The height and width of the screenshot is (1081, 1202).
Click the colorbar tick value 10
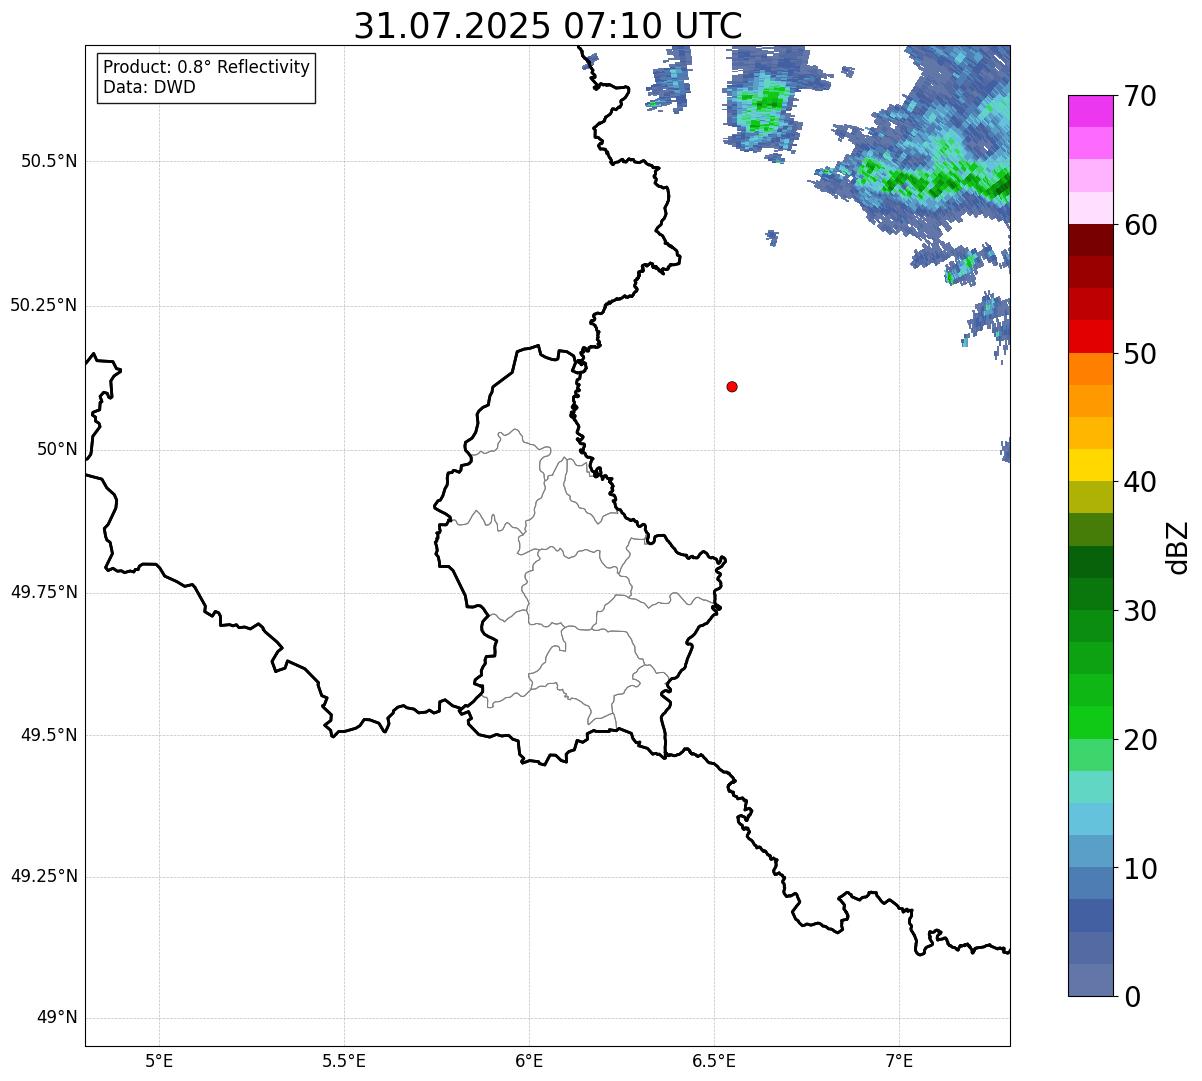click(x=1140, y=868)
